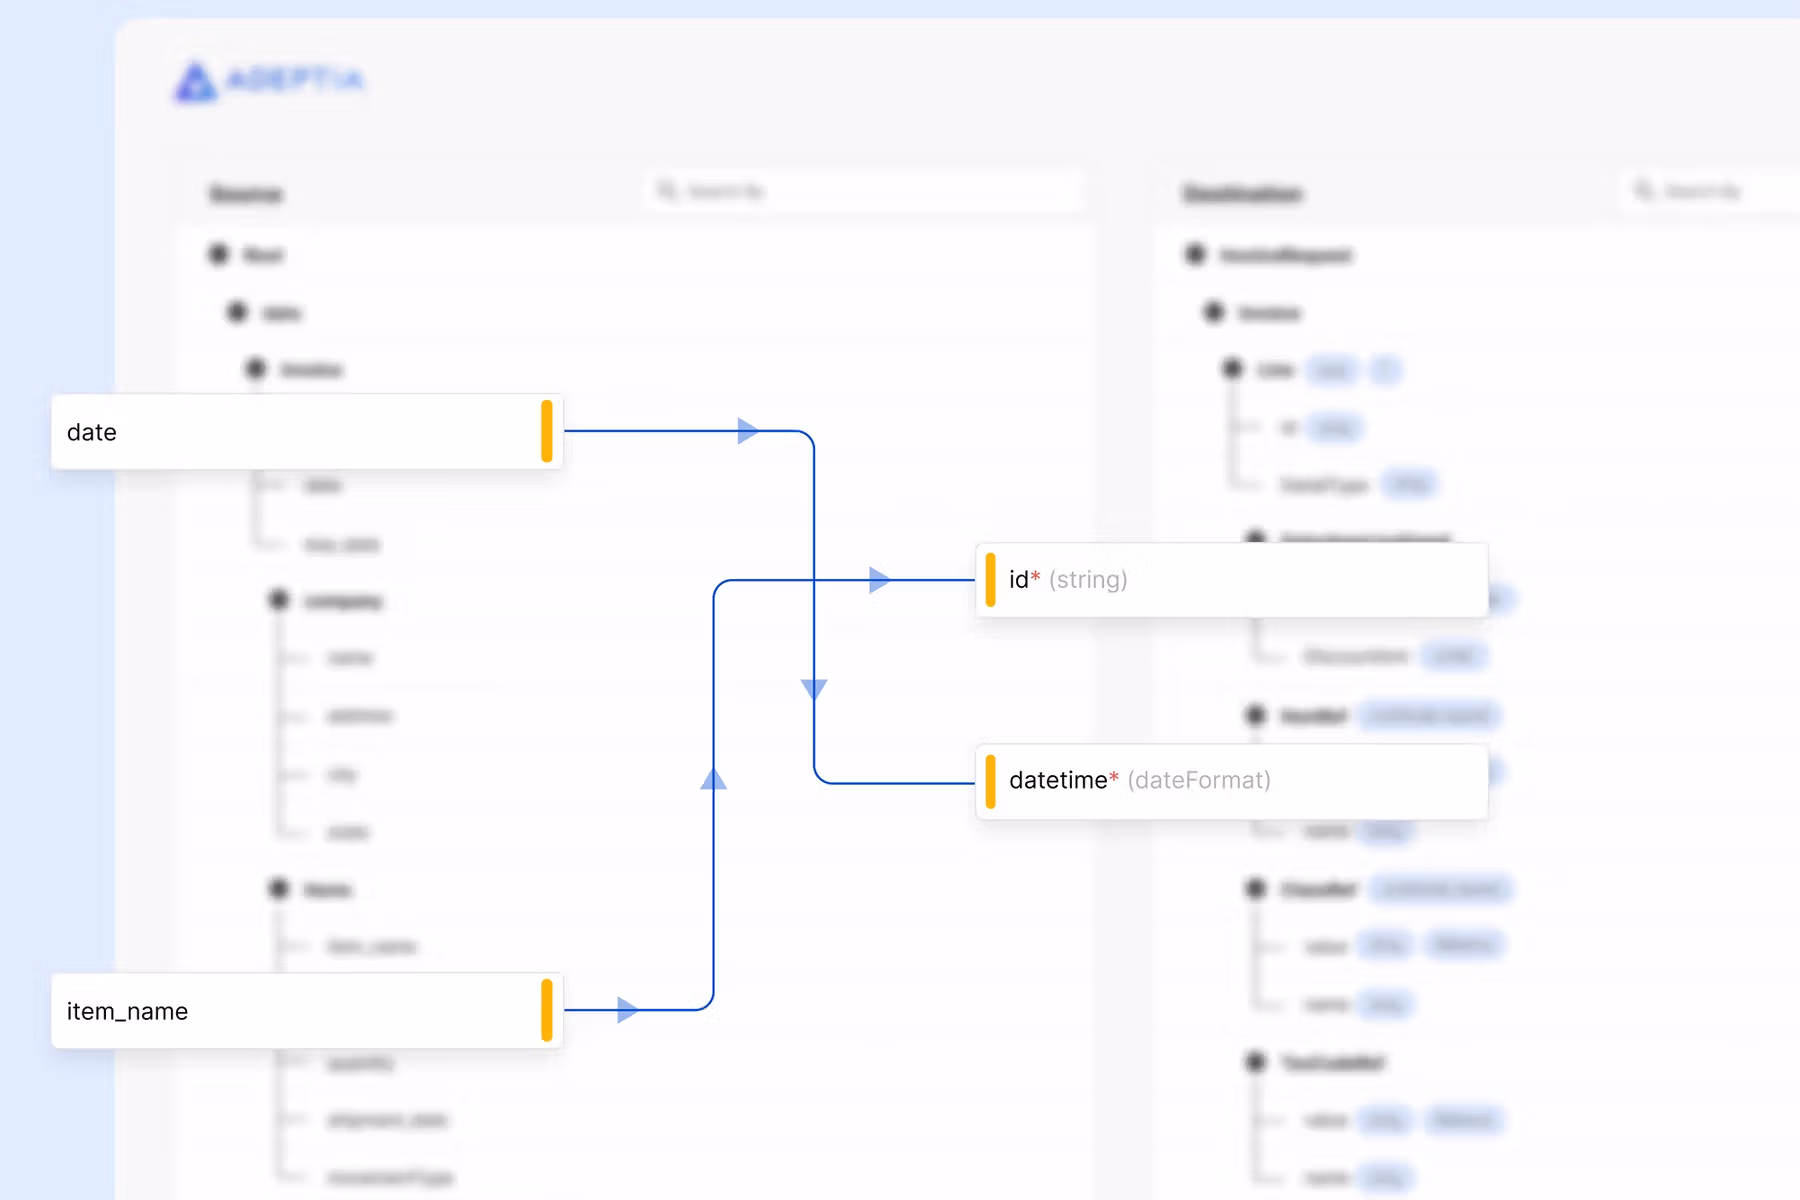This screenshot has width=1800, height=1200.
Task: Select the "id* (string)" destination field
Action: coord(1232,580)
